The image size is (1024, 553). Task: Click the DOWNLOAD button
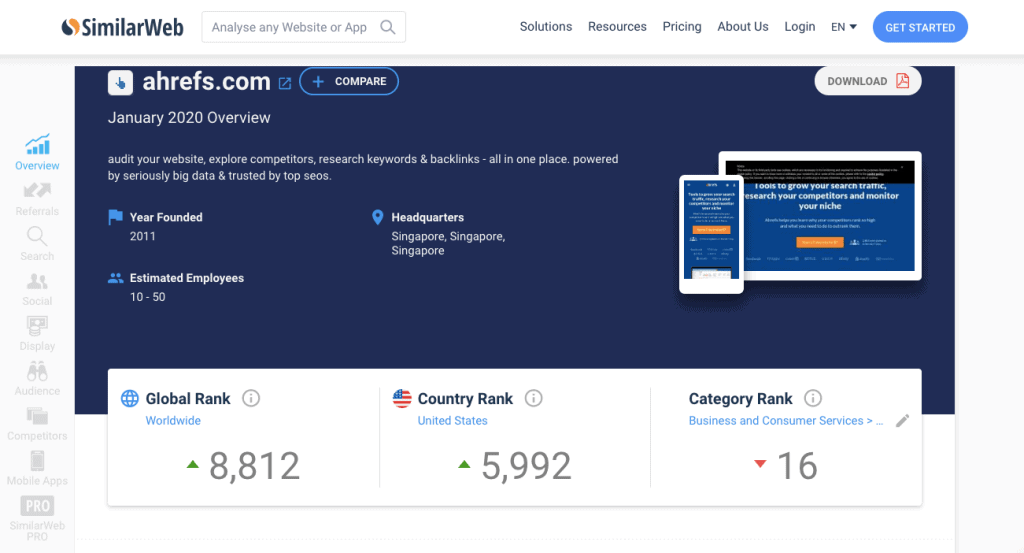pyautogui.click(x=868, y=81)
